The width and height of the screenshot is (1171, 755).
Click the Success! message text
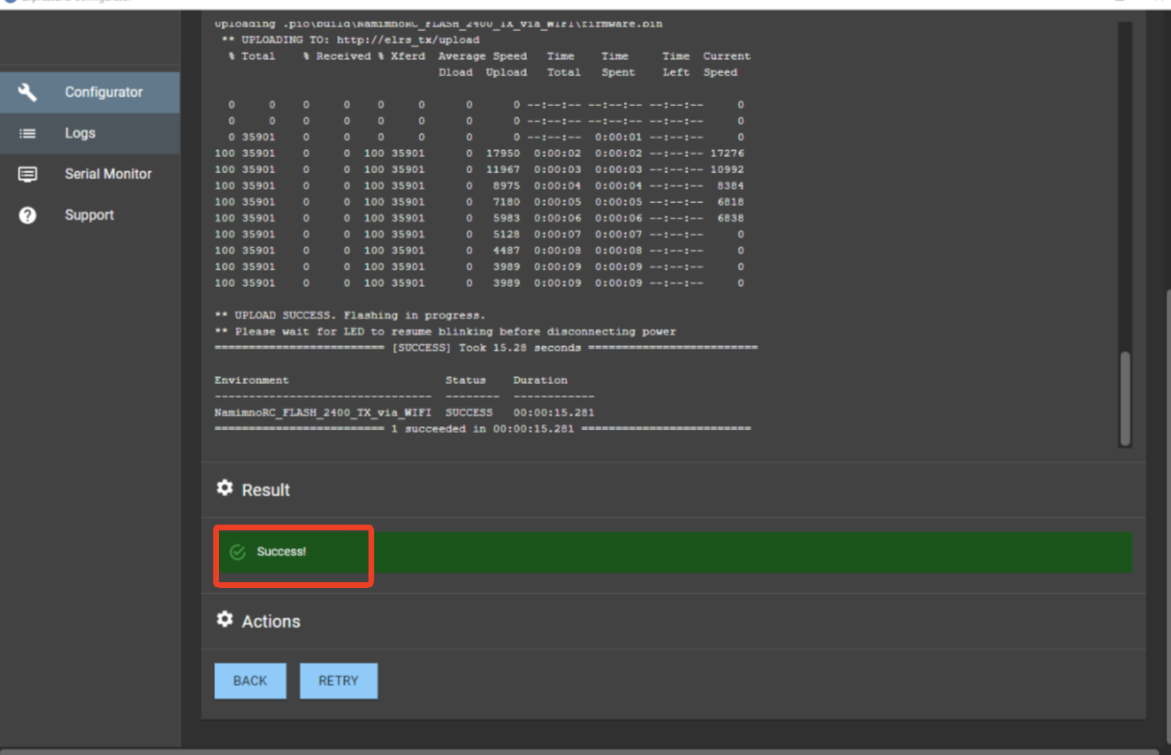click(282, 552)
